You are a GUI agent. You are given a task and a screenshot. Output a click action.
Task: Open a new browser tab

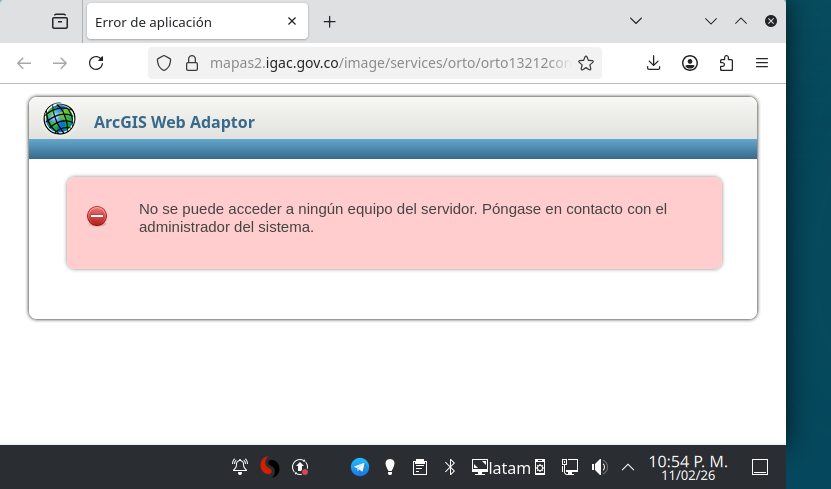pos(329,22)
